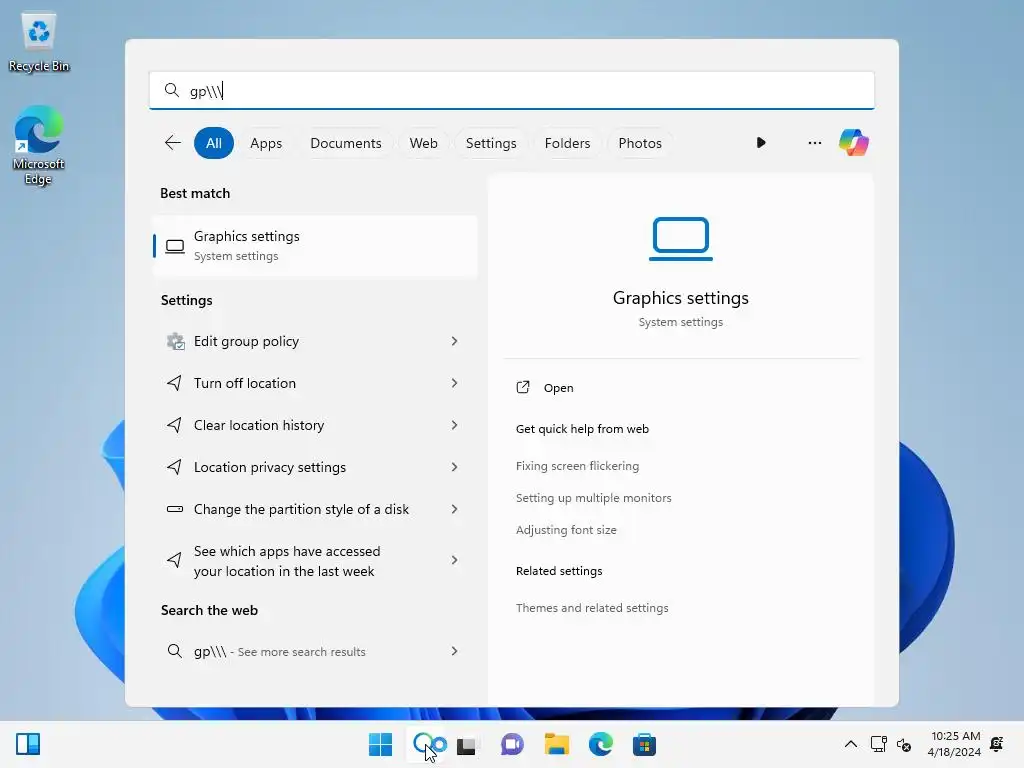Click the location icon beside Location privacy settings

click(174, 467)
